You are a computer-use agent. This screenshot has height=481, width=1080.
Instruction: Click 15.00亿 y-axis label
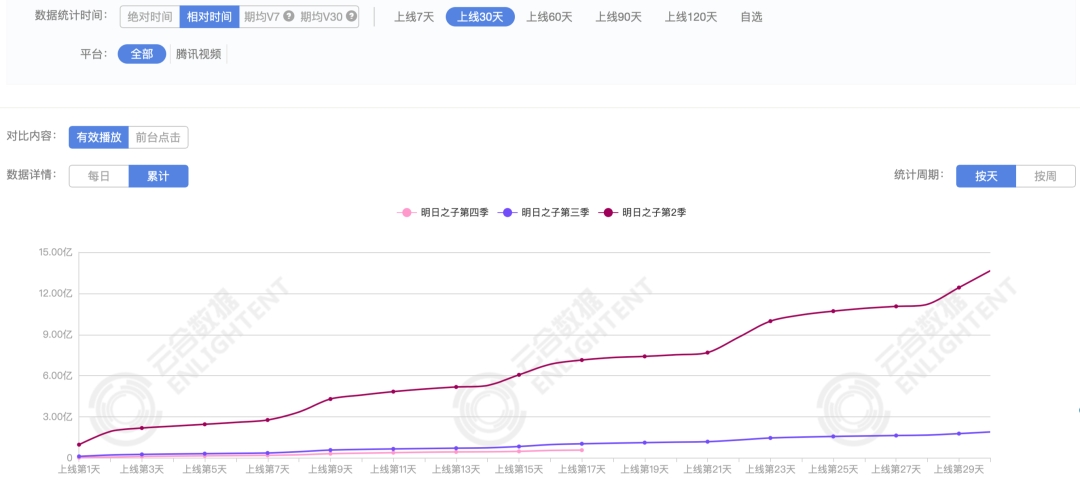tap(56, 253)
